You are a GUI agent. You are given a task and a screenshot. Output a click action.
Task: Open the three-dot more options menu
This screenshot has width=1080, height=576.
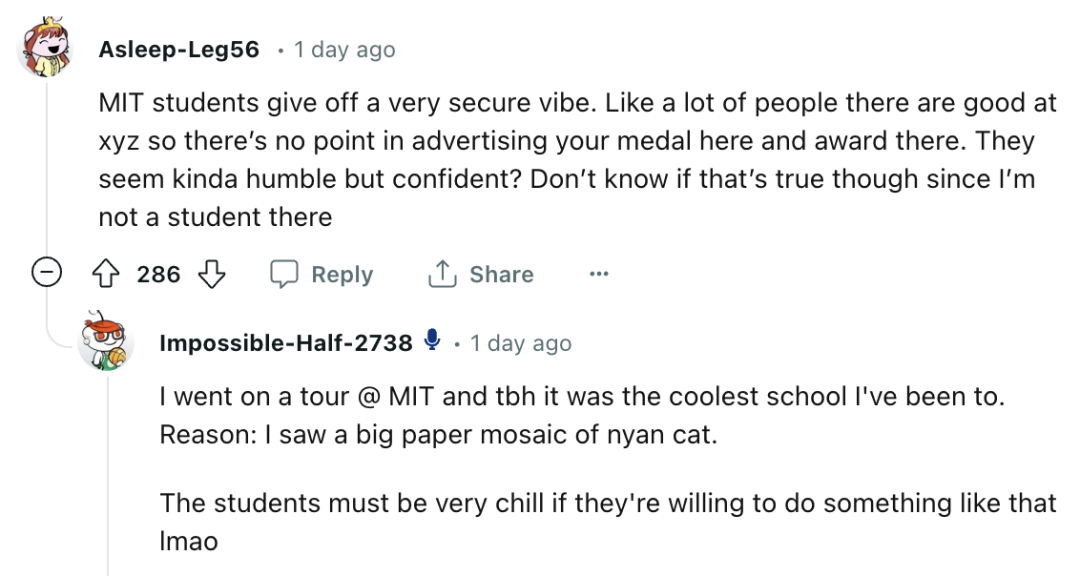pos(599,274)
